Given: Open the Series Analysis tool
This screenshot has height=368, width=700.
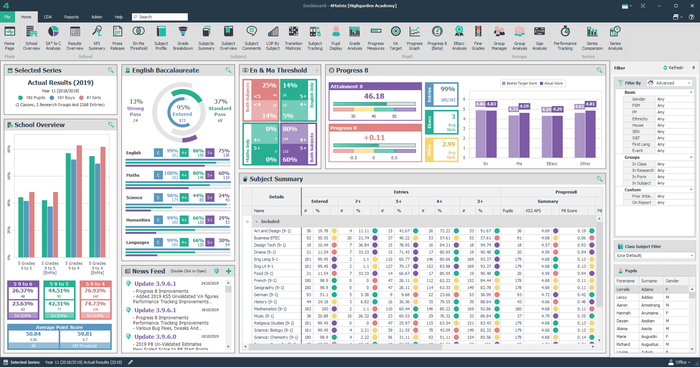Looking at the screenshot, I should click(x=615, y=38).
